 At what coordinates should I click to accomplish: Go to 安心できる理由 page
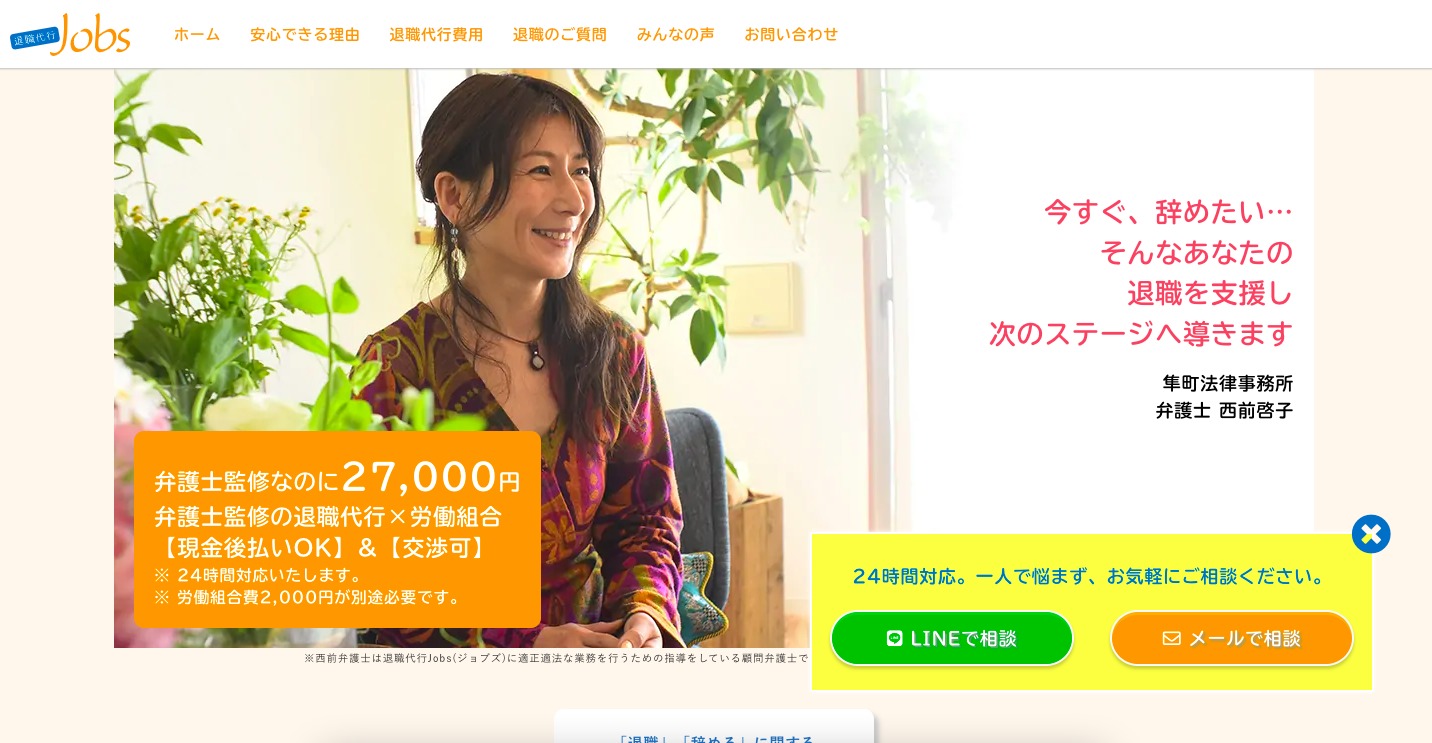pyautogui.click(x=305, y=34)
